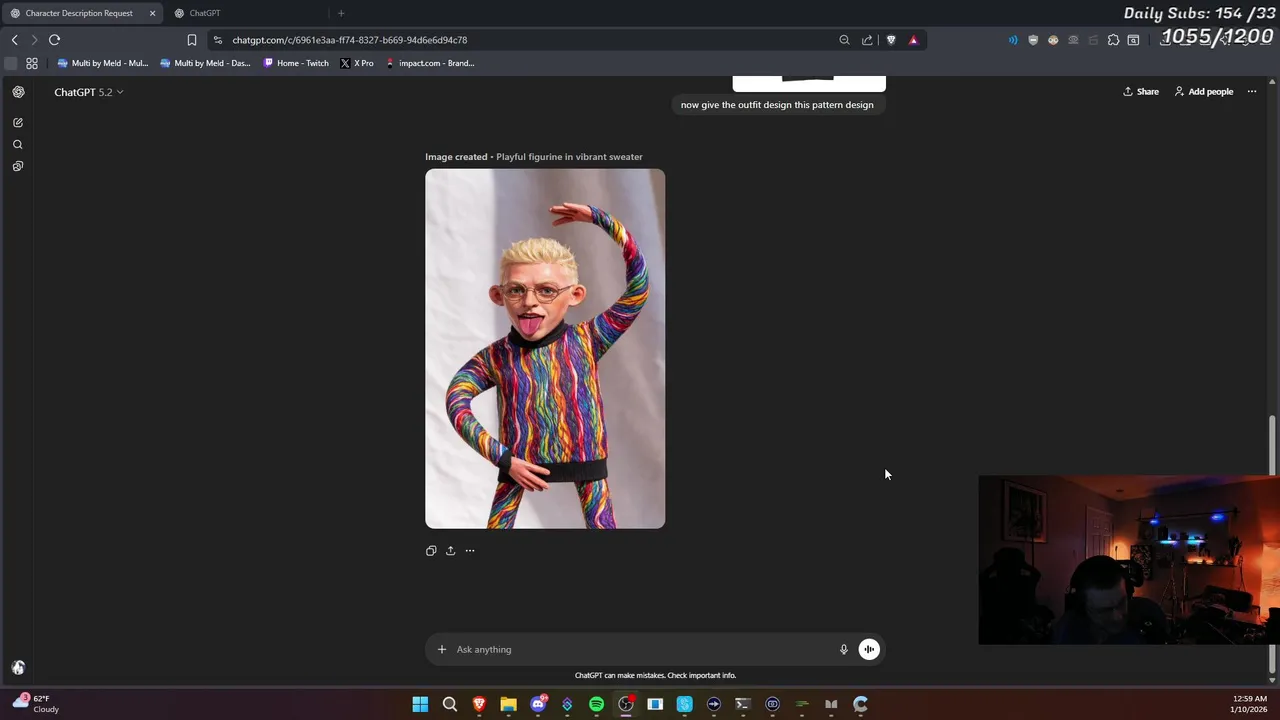1280x720 pixels.
Task: Click 'Playful figurine in vibrant sweater' caption
Action: click(x=569, y=157)
